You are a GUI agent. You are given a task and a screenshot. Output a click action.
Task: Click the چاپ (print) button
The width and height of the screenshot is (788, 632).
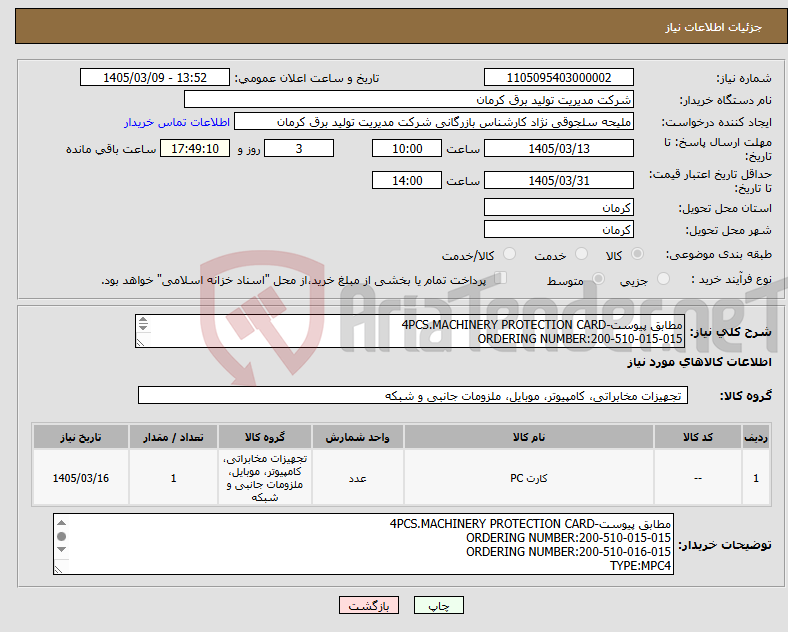[x=438, y=606]
